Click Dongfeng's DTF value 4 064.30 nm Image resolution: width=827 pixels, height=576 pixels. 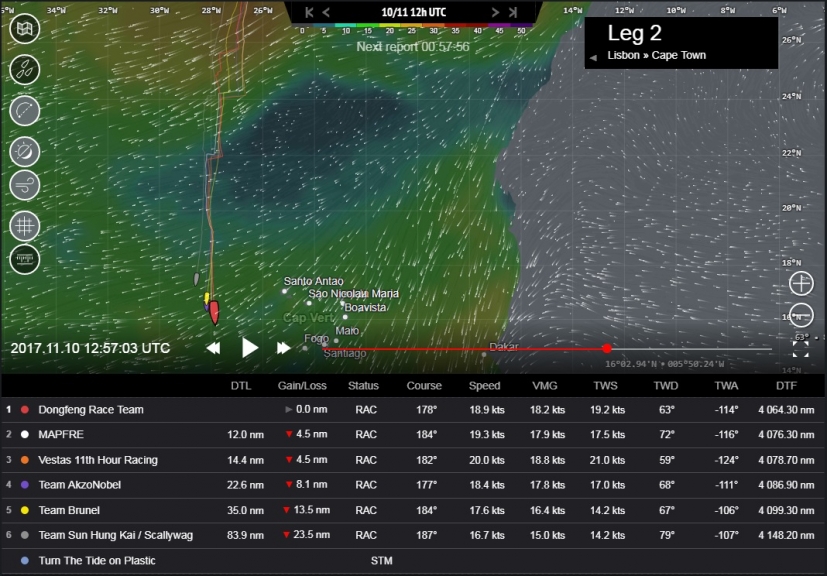[786, 410]
